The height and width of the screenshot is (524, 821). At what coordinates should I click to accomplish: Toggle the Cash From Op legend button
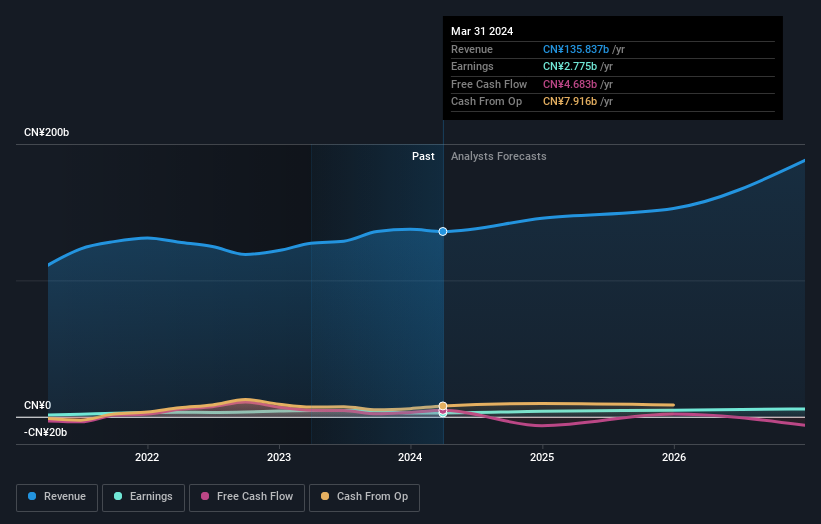364,497
